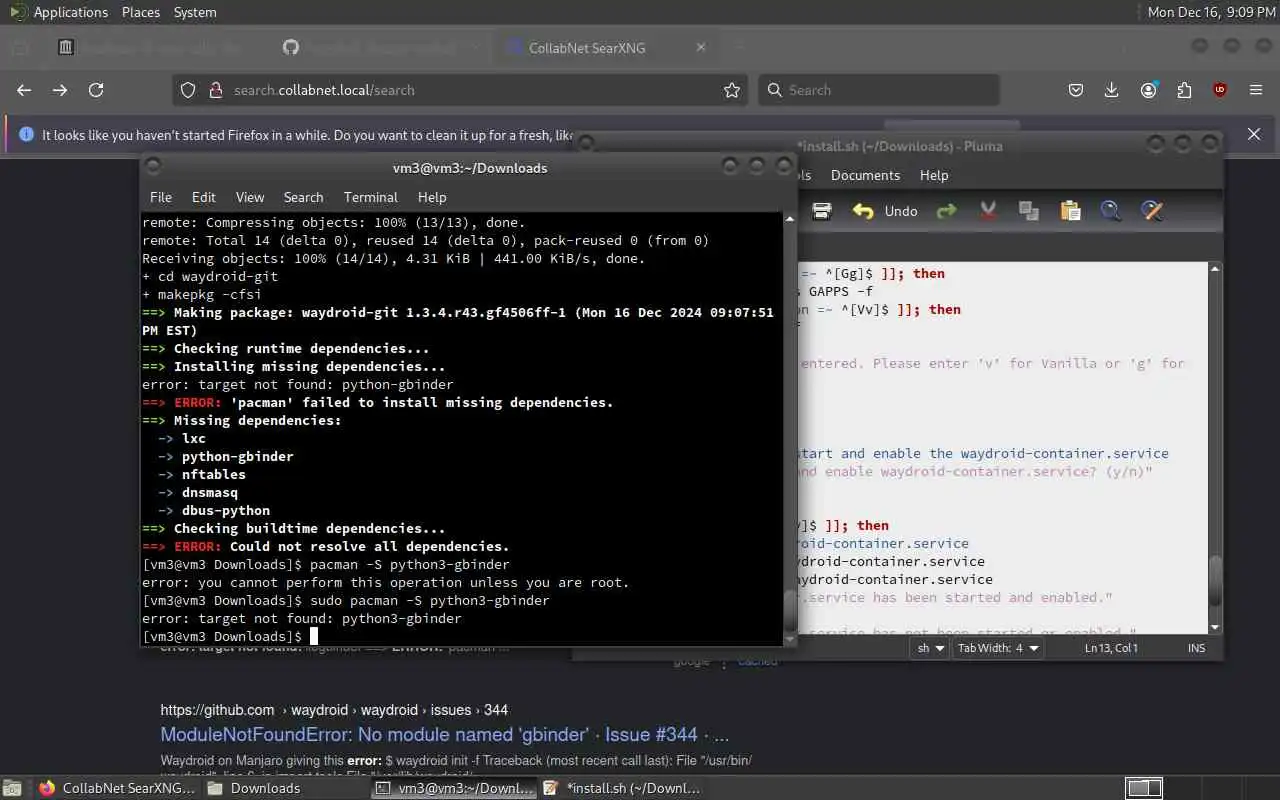Click the Firefox Search box

879,90
